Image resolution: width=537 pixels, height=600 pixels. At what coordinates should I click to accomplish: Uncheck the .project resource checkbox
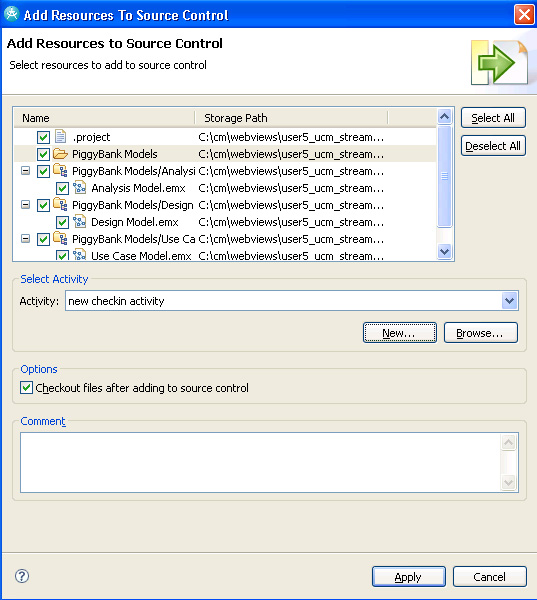pos(43,137)
